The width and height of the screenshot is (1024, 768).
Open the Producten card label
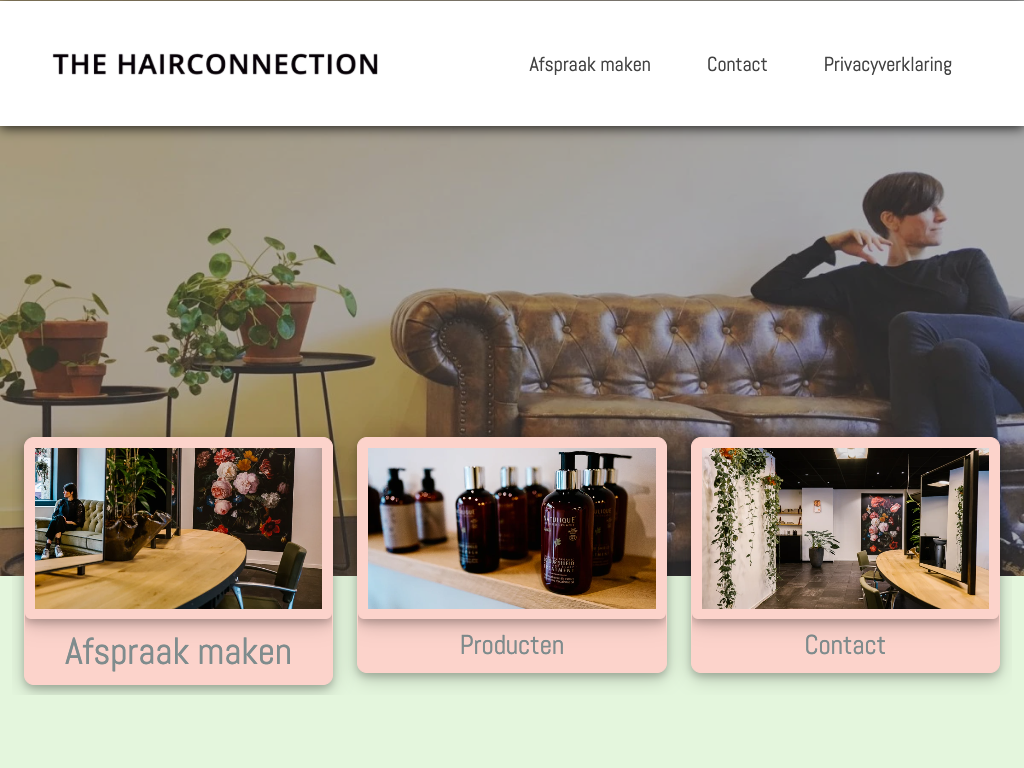(512, 645)
